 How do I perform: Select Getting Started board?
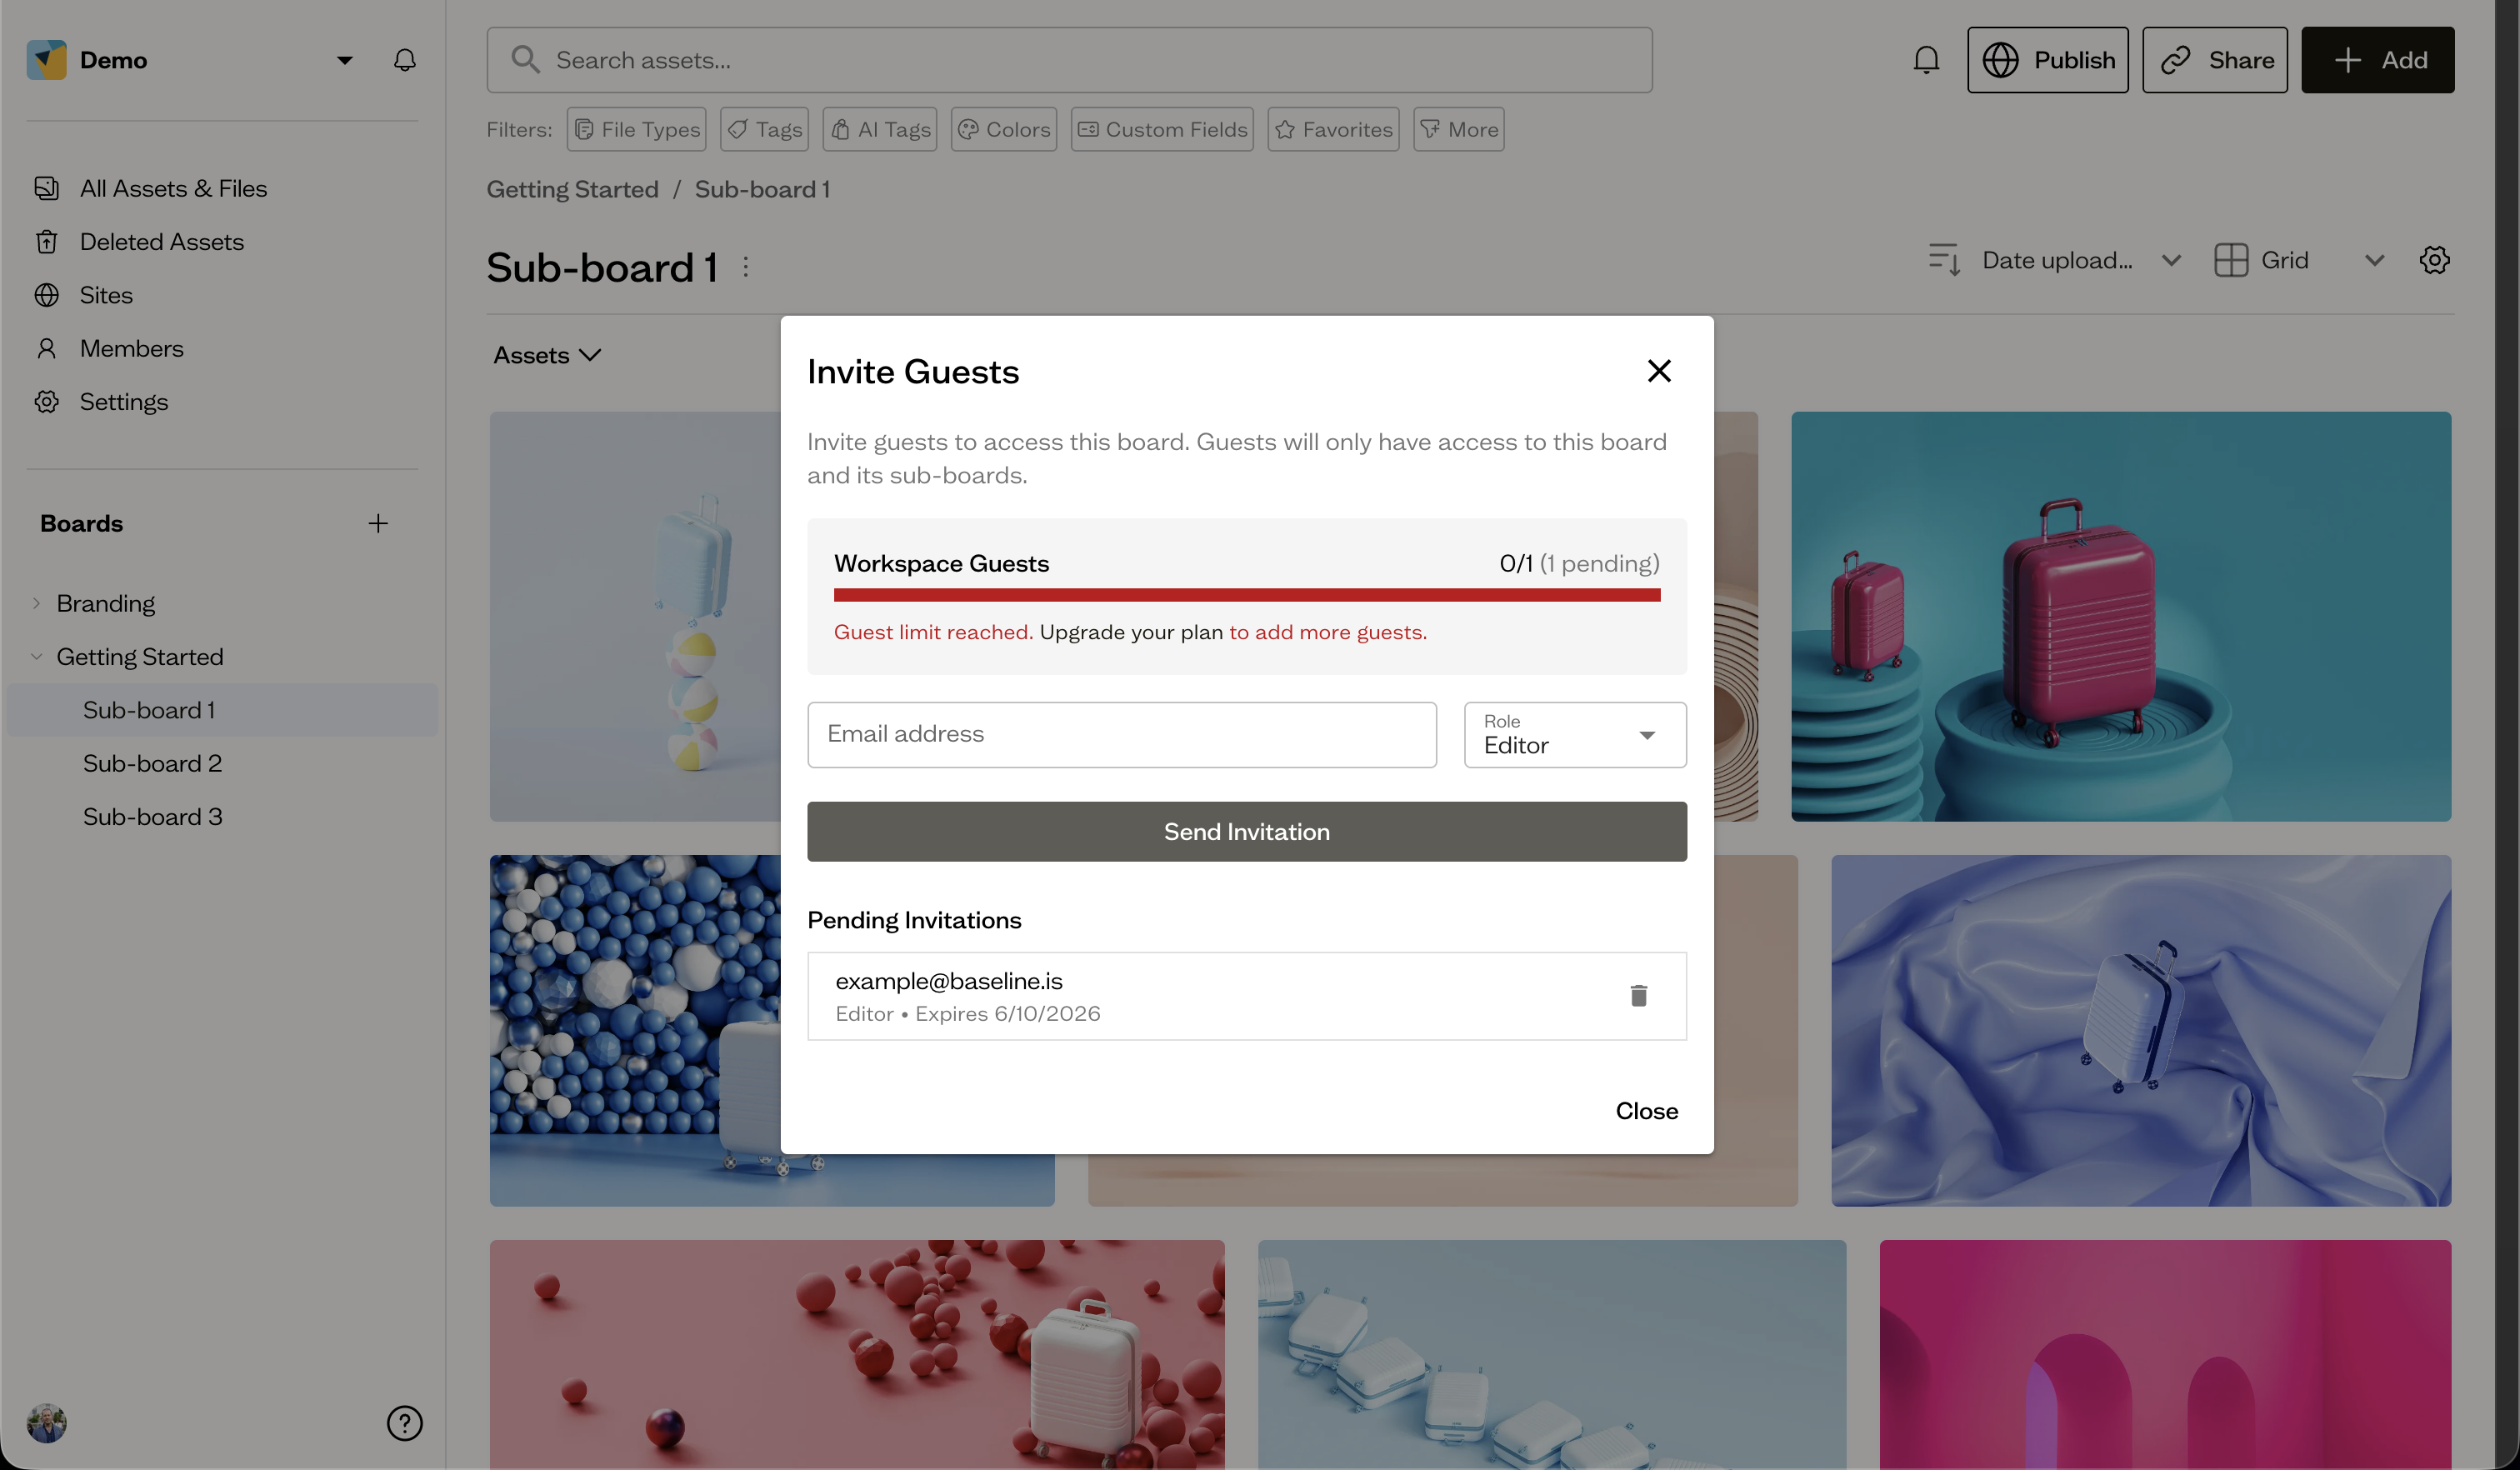pos(139,656)
